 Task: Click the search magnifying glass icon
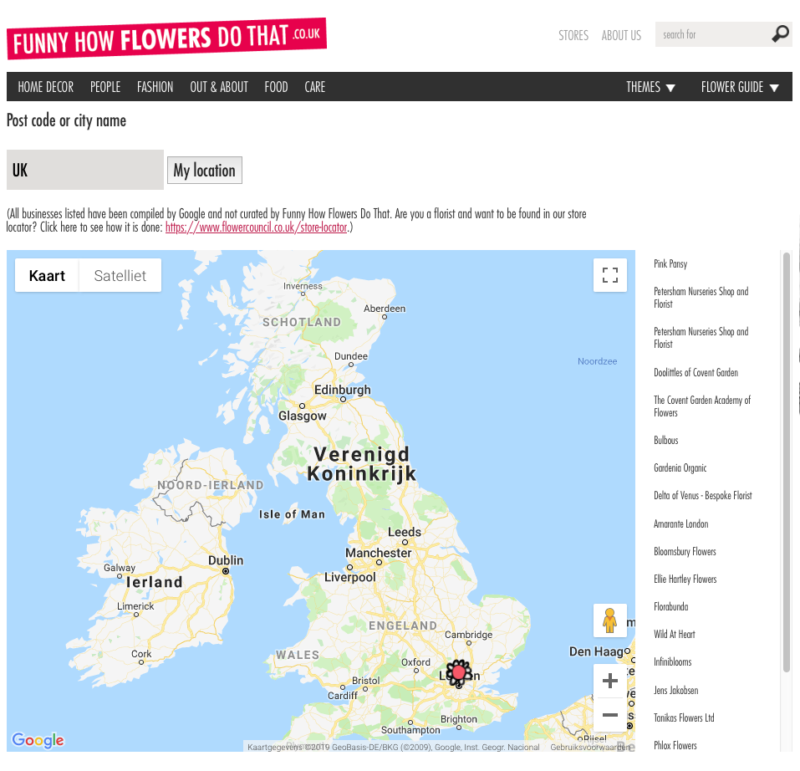tap(780, 34)
